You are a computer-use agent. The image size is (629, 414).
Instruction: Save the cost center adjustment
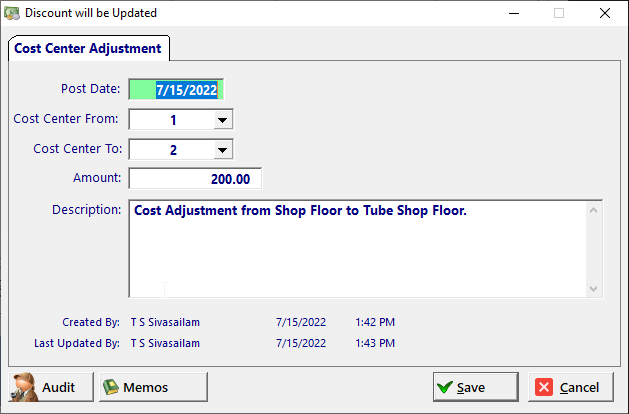[476, 387]
